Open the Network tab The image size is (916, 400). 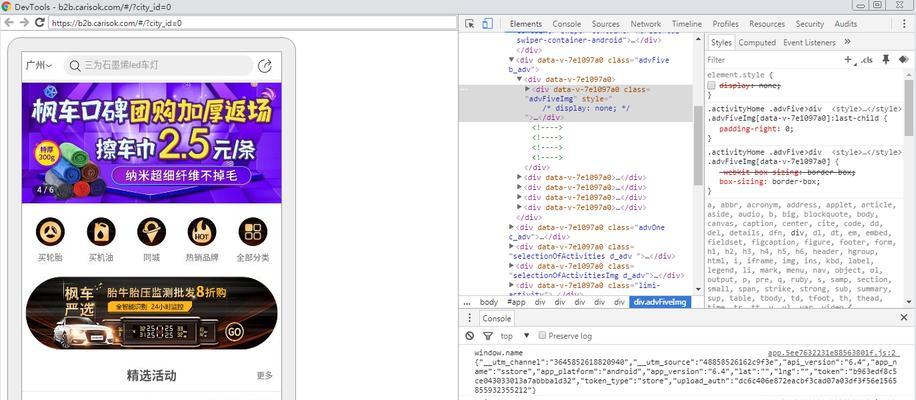[646, 24]
